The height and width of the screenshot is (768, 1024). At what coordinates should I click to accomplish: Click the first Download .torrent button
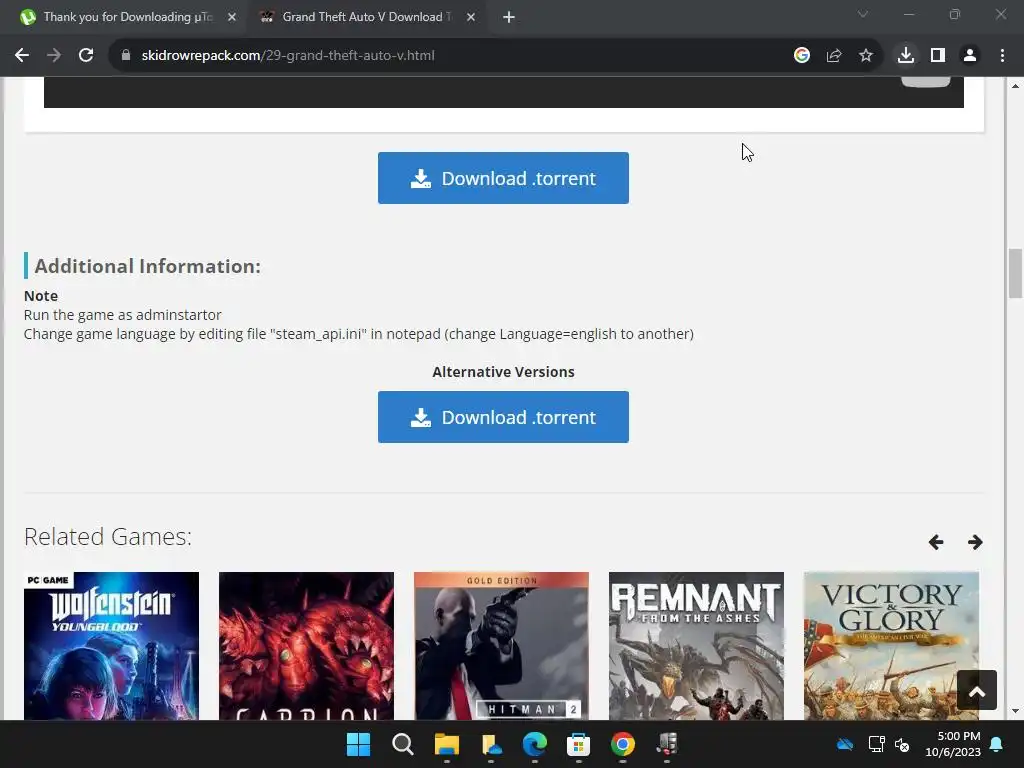503,178
